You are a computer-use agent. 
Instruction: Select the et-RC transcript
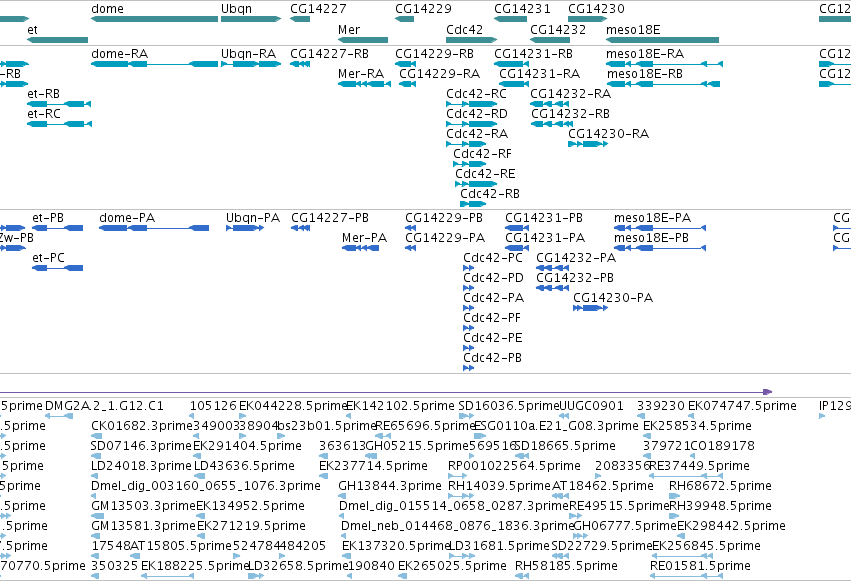(x=59, y=124)
